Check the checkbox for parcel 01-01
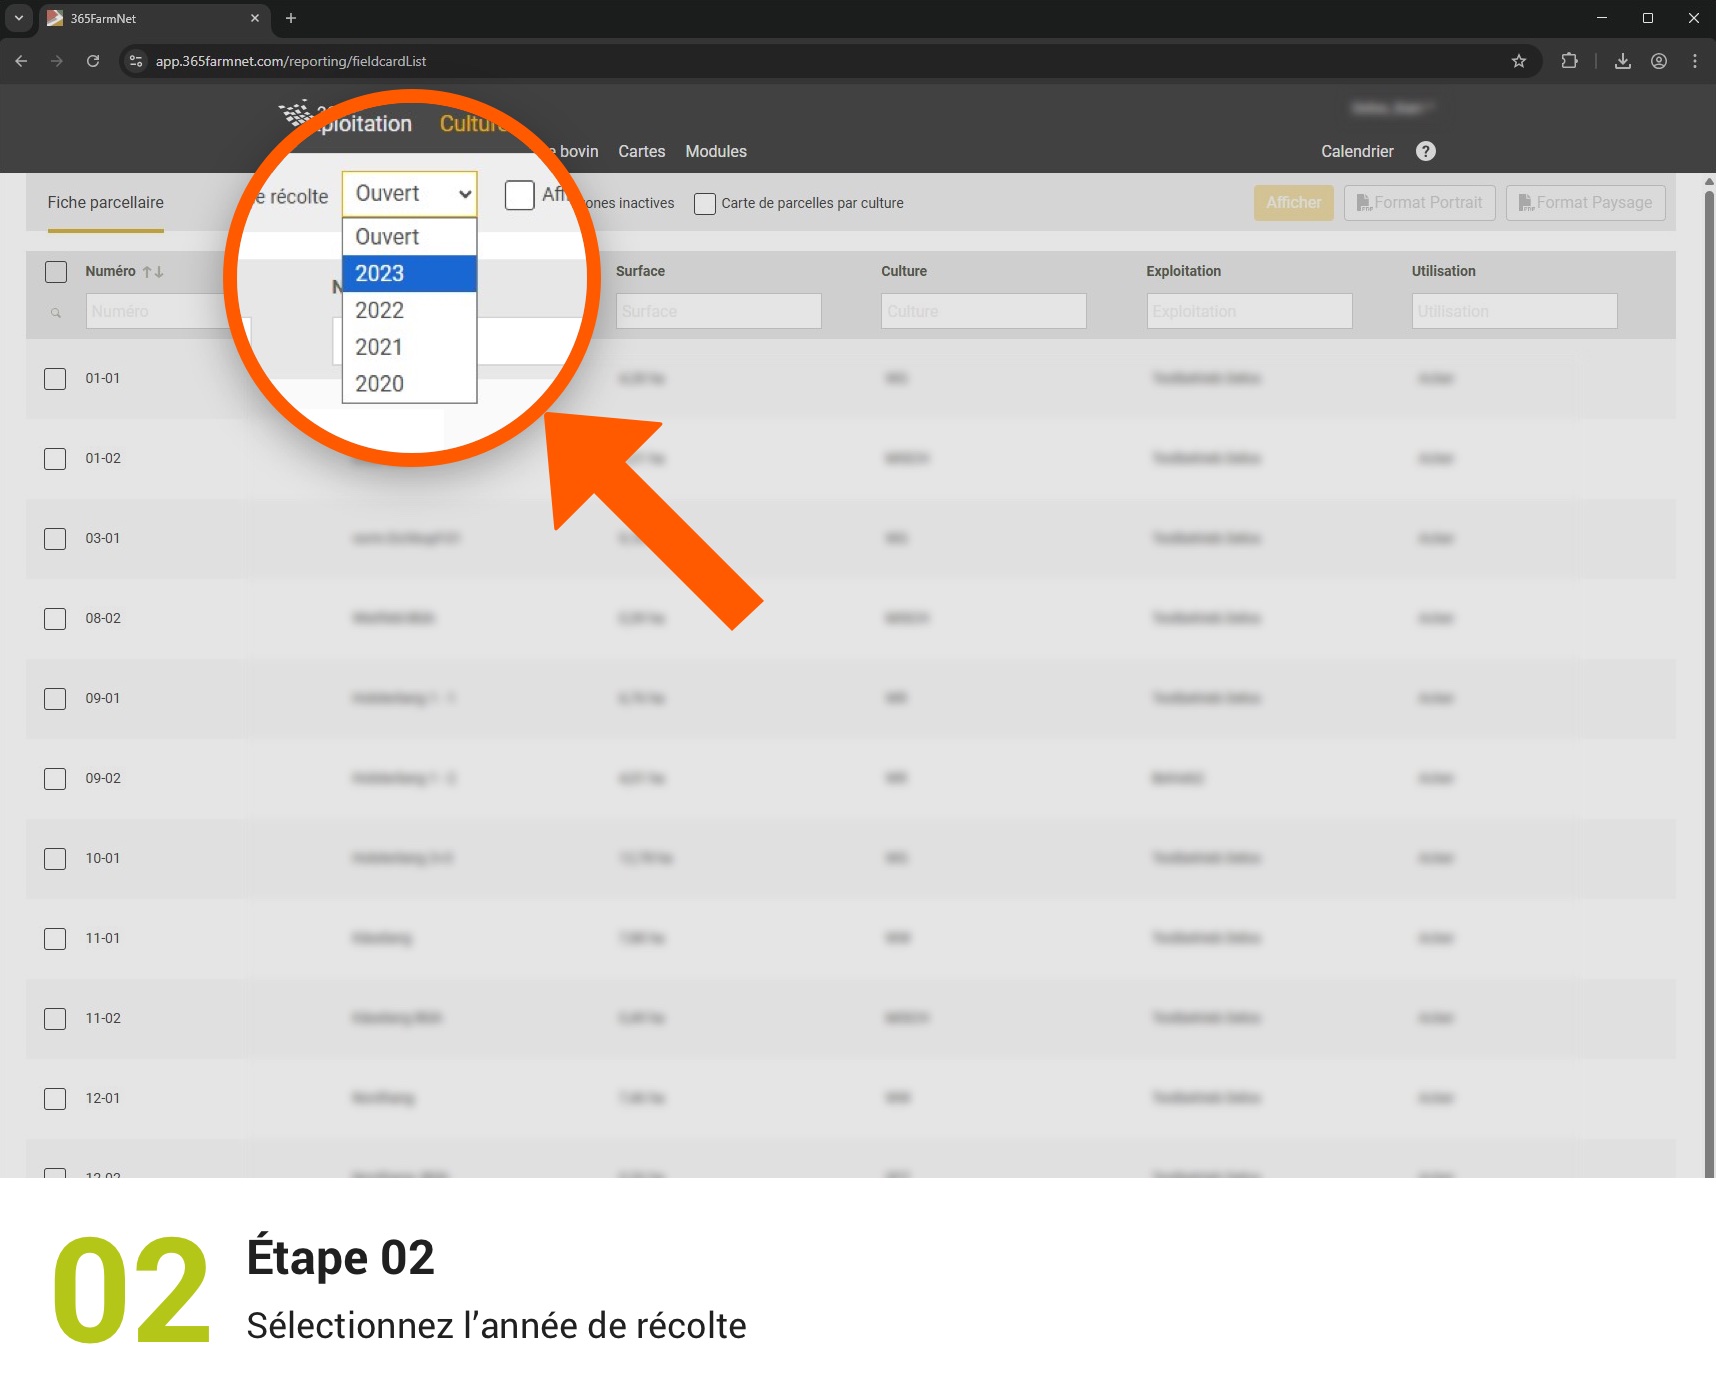1716x1392 pixels. click(x=55, y=378)
